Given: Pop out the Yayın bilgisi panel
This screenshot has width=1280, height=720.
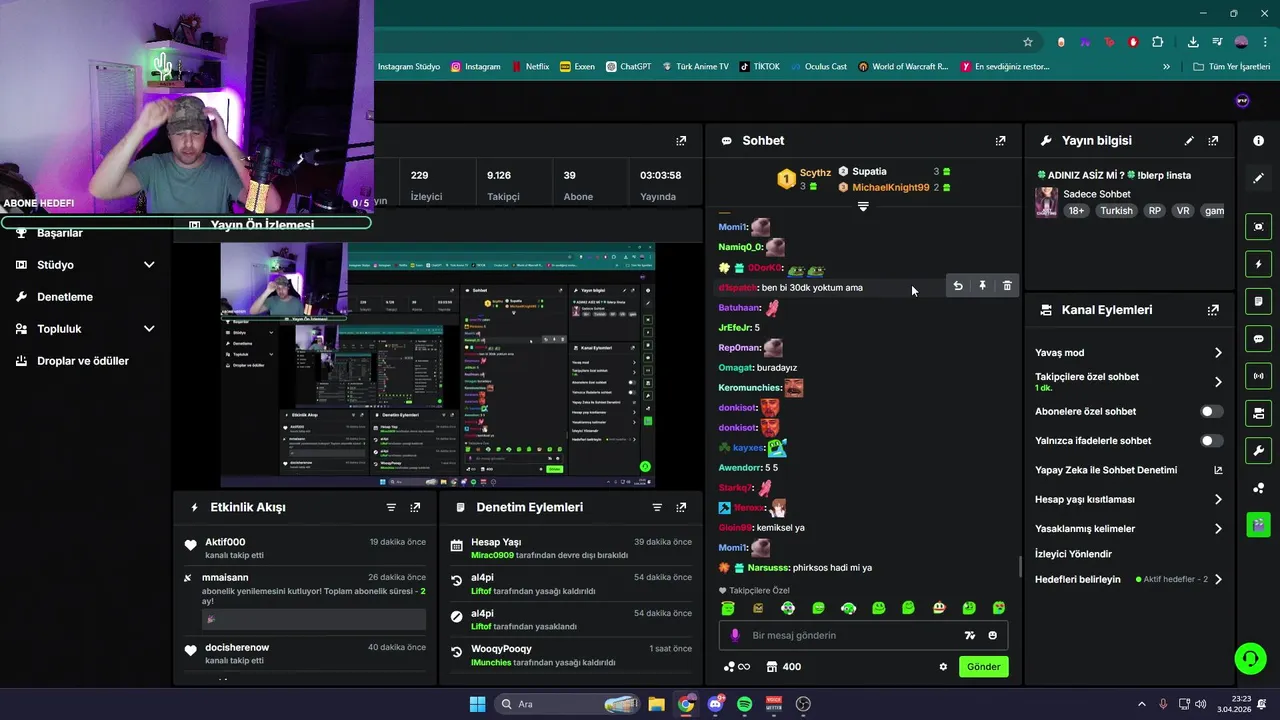Looking at the screenshot, I should click(x=1213, y=141).
